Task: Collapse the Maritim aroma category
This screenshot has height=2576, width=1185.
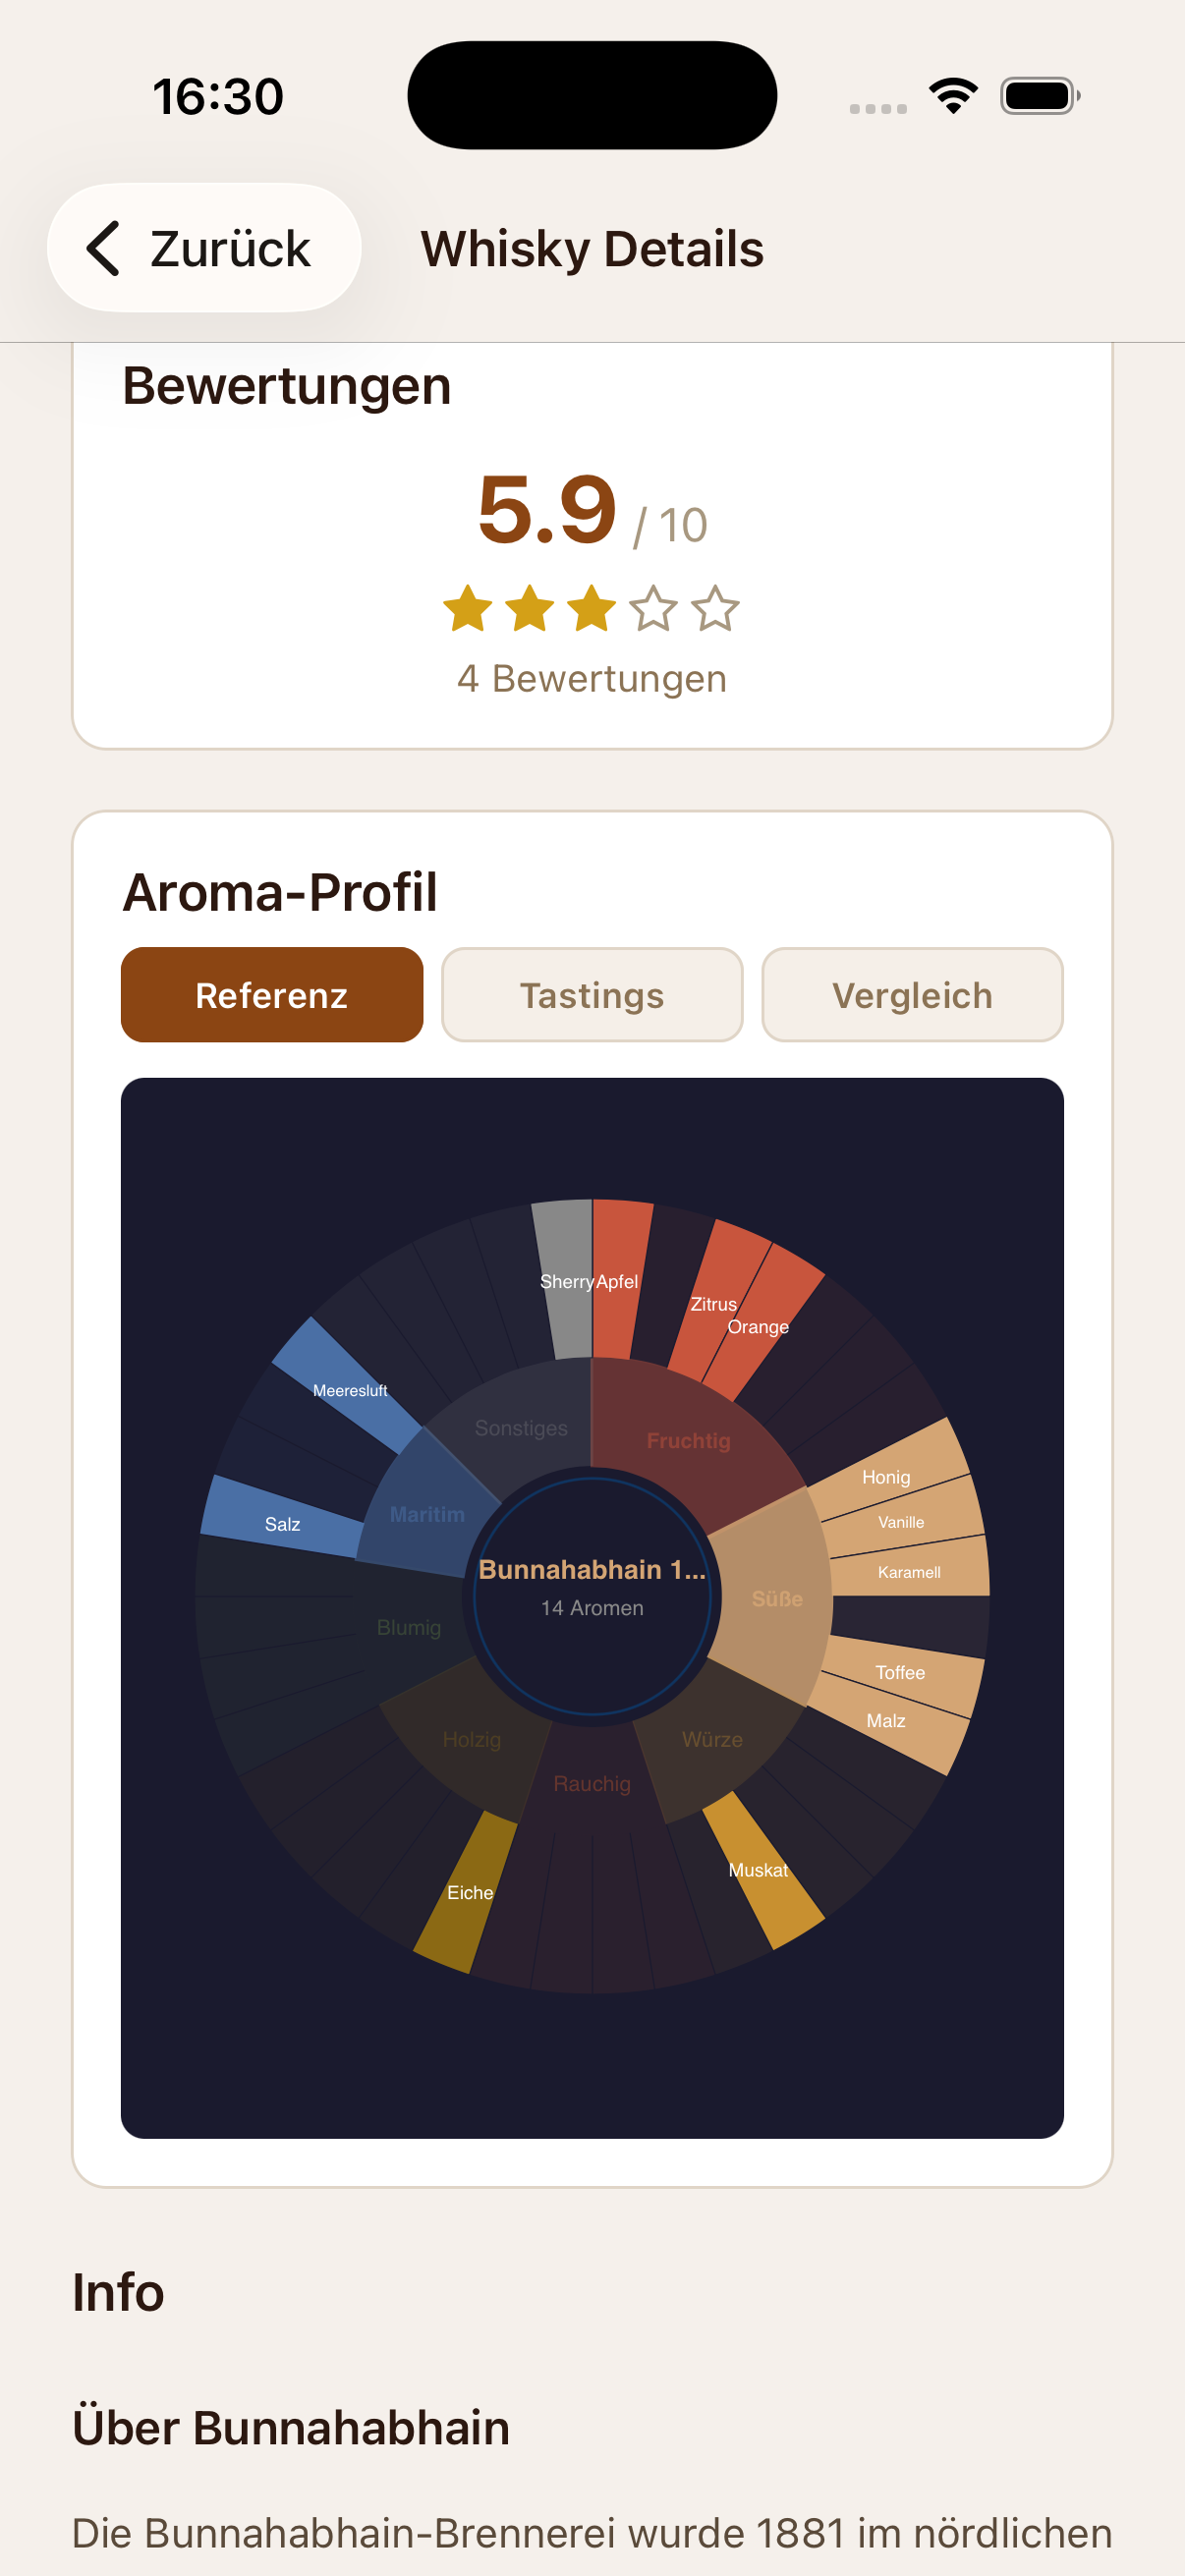Action: click(x=427, y=1515)
